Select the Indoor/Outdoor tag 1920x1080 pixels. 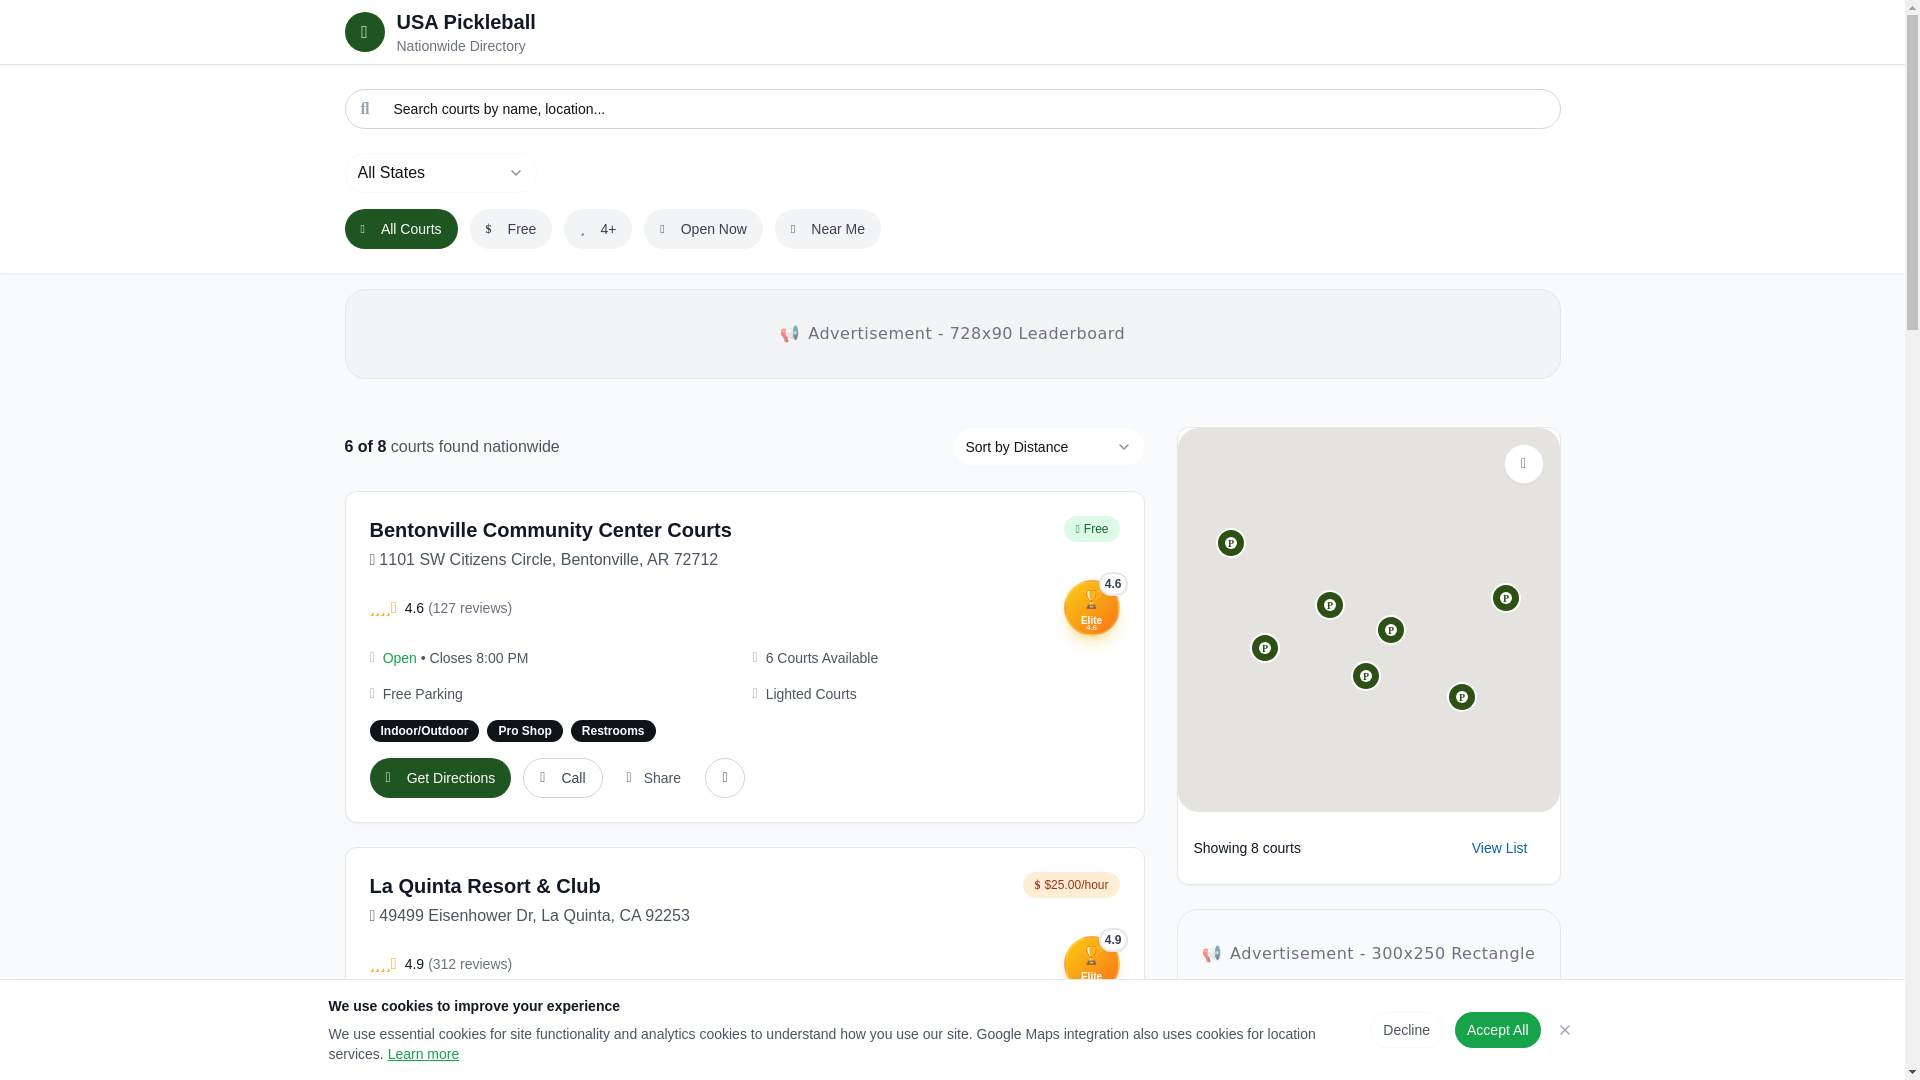pos(424,731)
